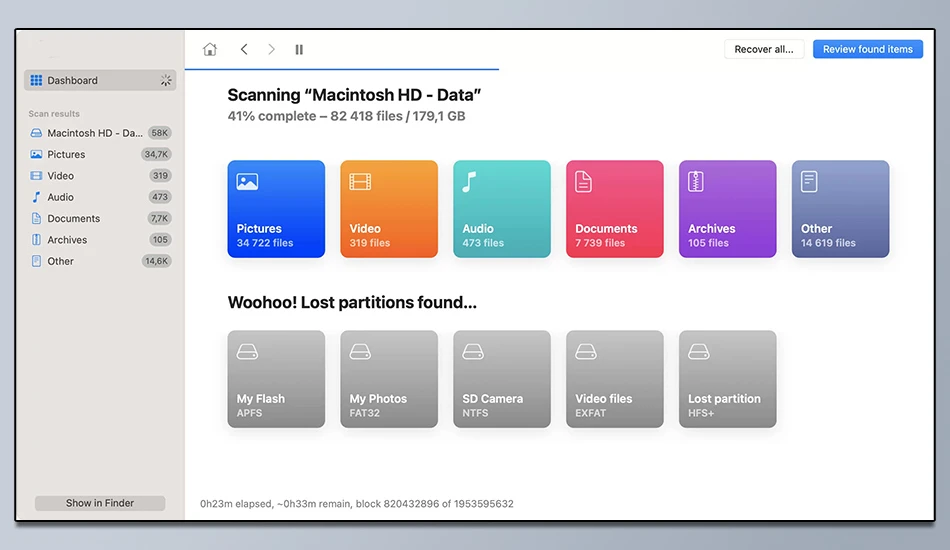
Task: Click the scanning spinner beside Dashboard
Action: click(165, 80)
